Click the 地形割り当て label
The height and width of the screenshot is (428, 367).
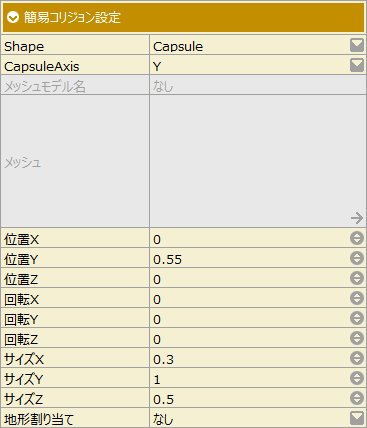pos(39,419)
